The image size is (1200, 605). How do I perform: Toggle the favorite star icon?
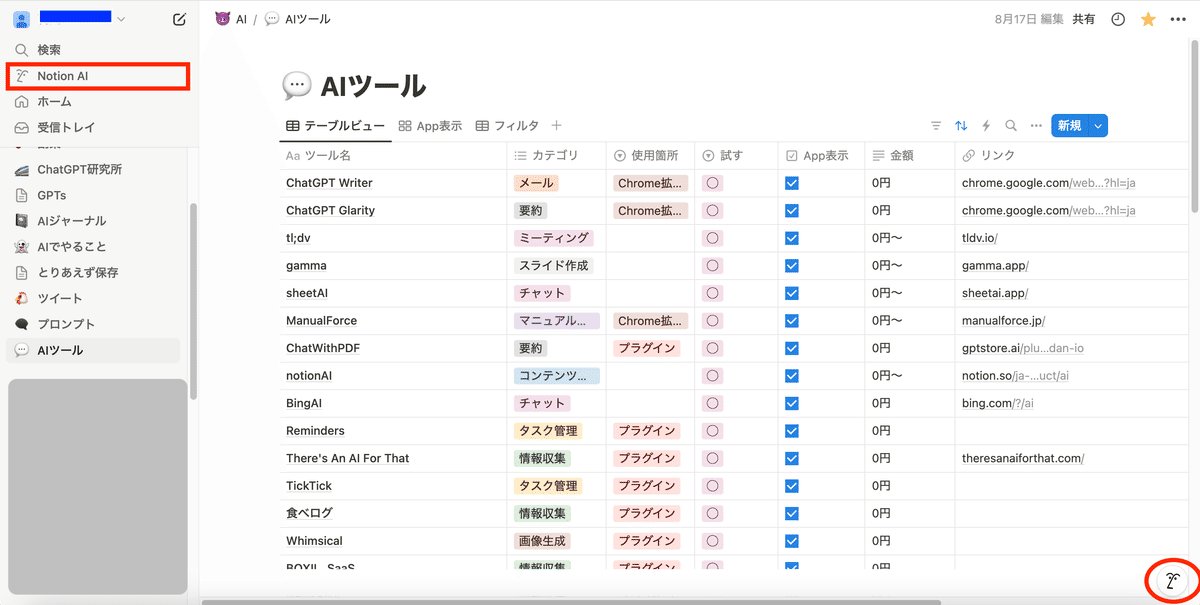tap(1148, 19)
